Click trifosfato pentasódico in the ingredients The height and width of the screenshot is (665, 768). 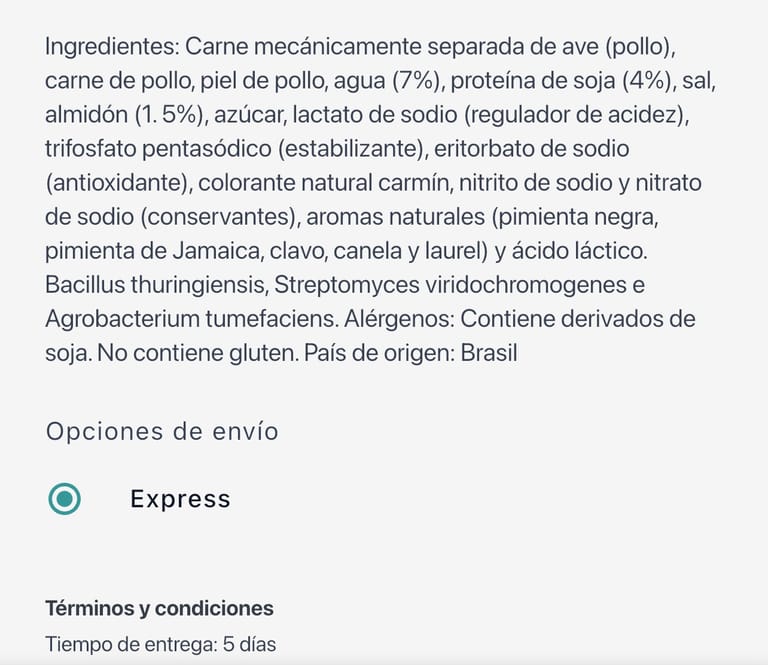(157, 149)
